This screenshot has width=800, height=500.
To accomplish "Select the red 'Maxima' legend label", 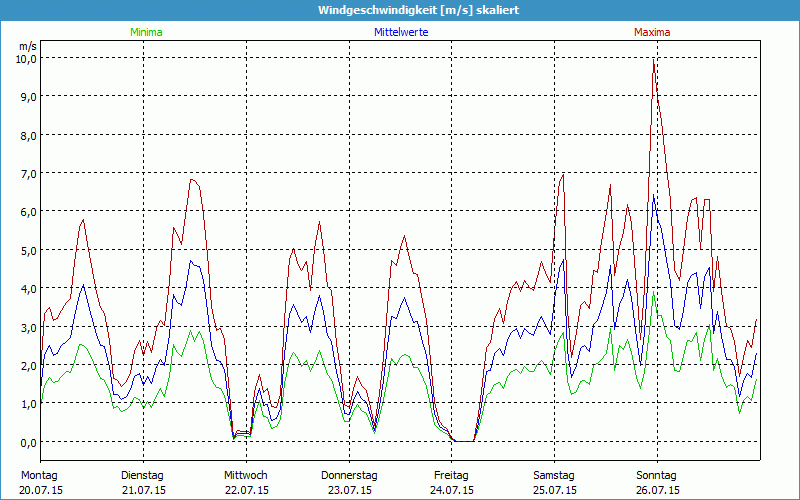I will [x=652, y=32].
